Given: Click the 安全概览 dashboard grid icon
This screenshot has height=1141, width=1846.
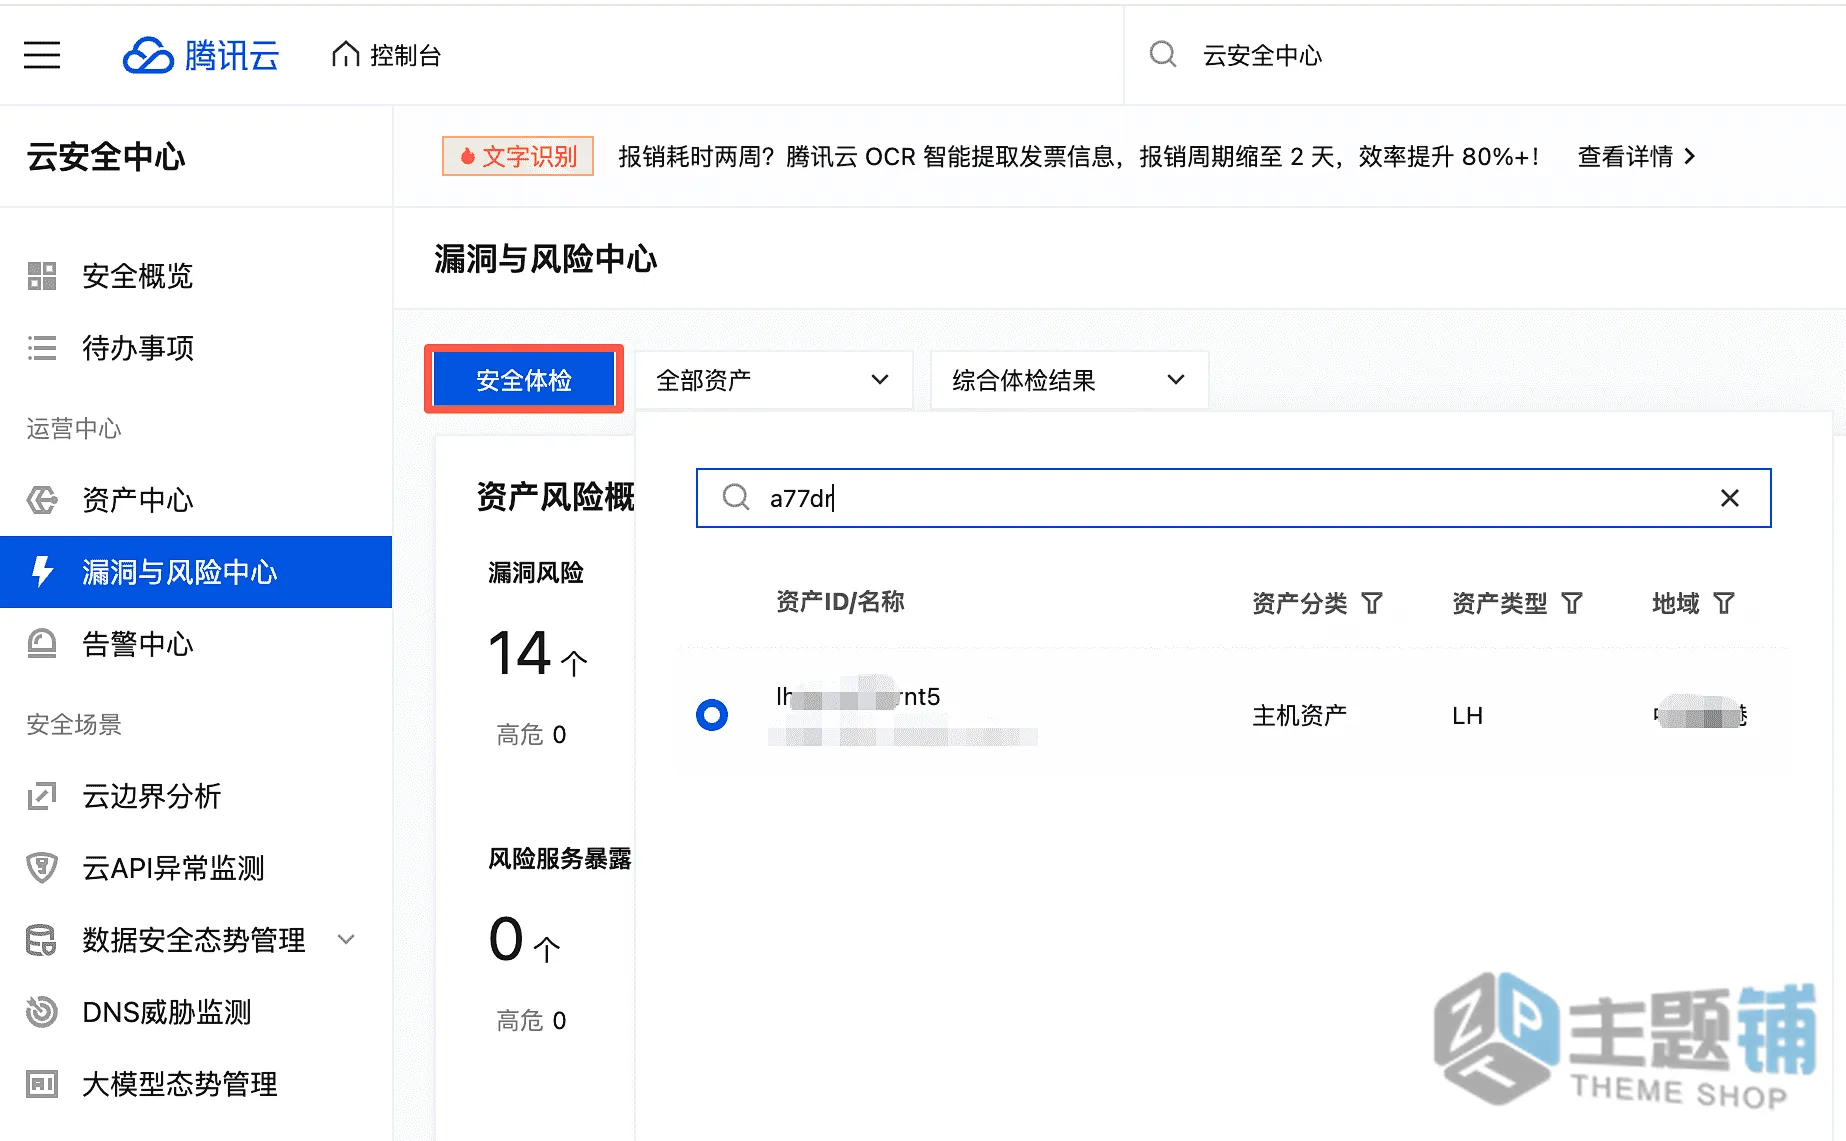Looking at the screenshot, I should click(42, 276).
